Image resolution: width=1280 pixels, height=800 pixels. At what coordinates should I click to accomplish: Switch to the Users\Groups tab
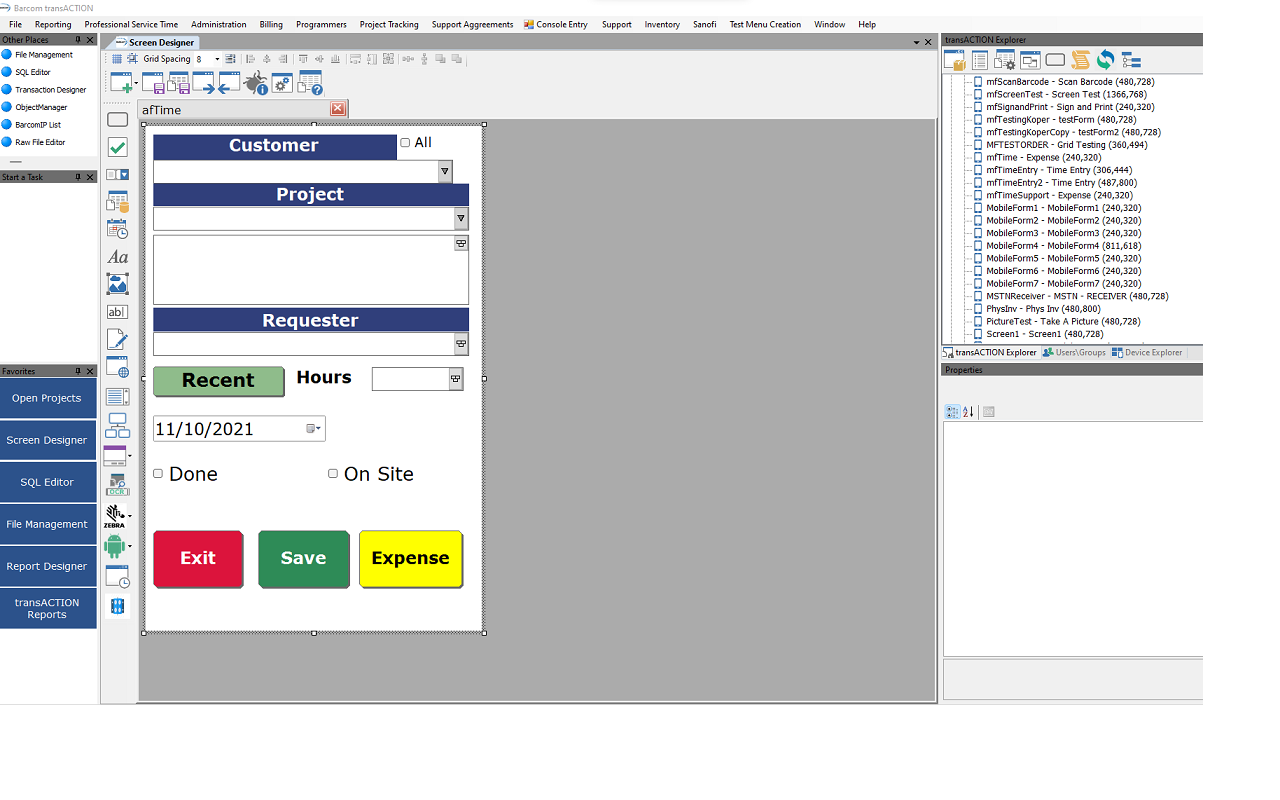click(1074, 353)
